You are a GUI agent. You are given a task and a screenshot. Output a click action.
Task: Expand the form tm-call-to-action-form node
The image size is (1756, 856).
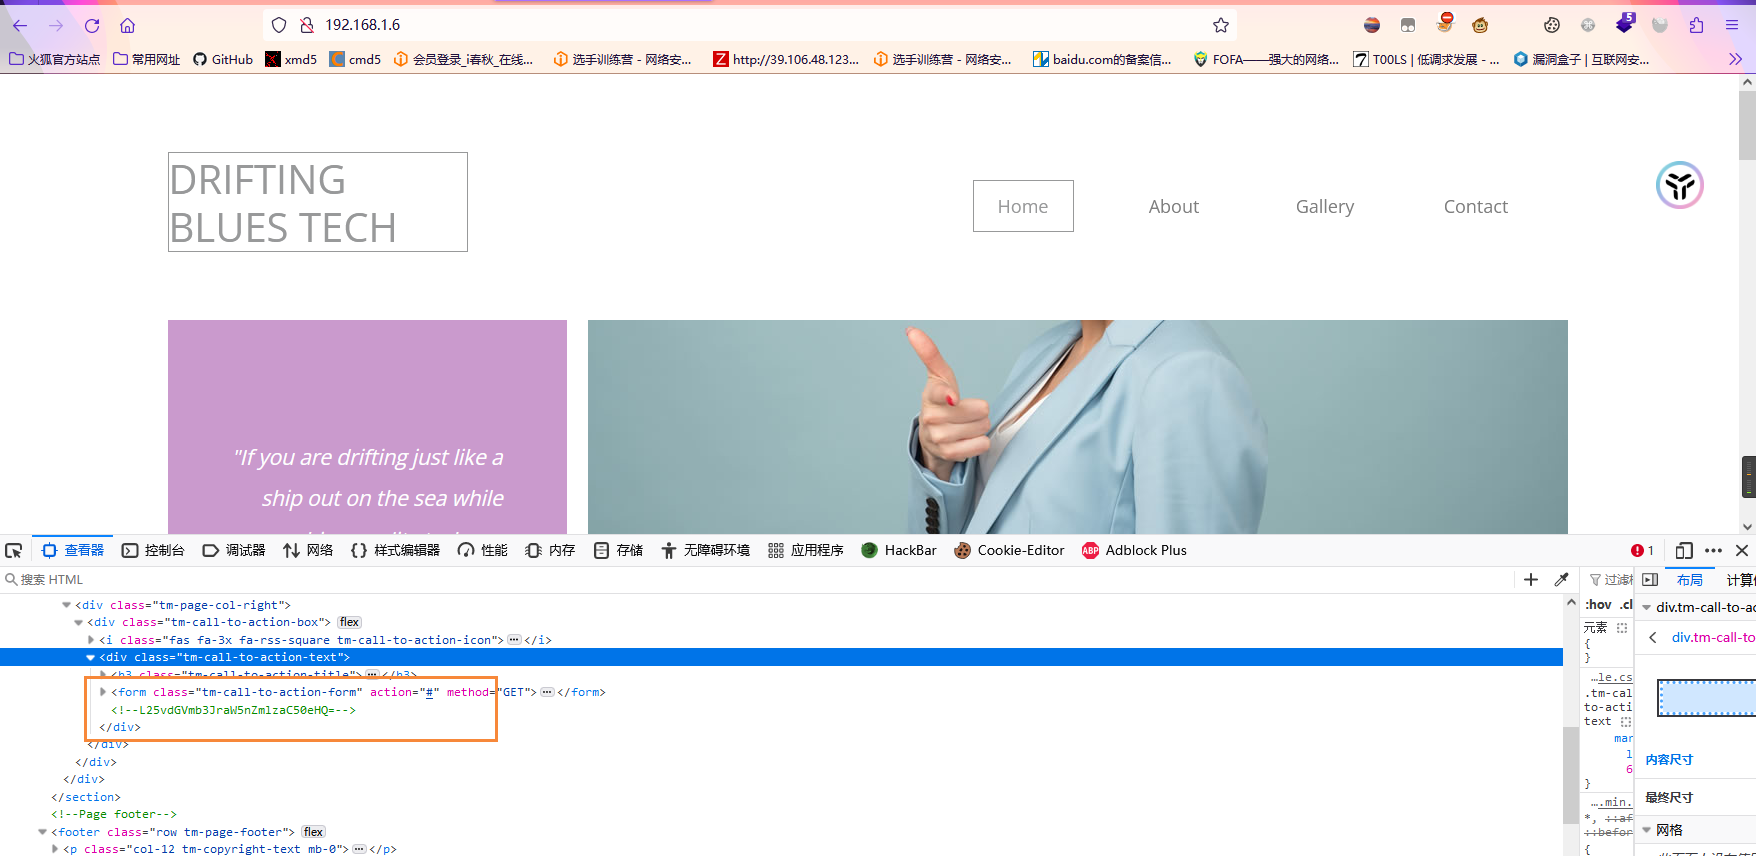[103, 692]
